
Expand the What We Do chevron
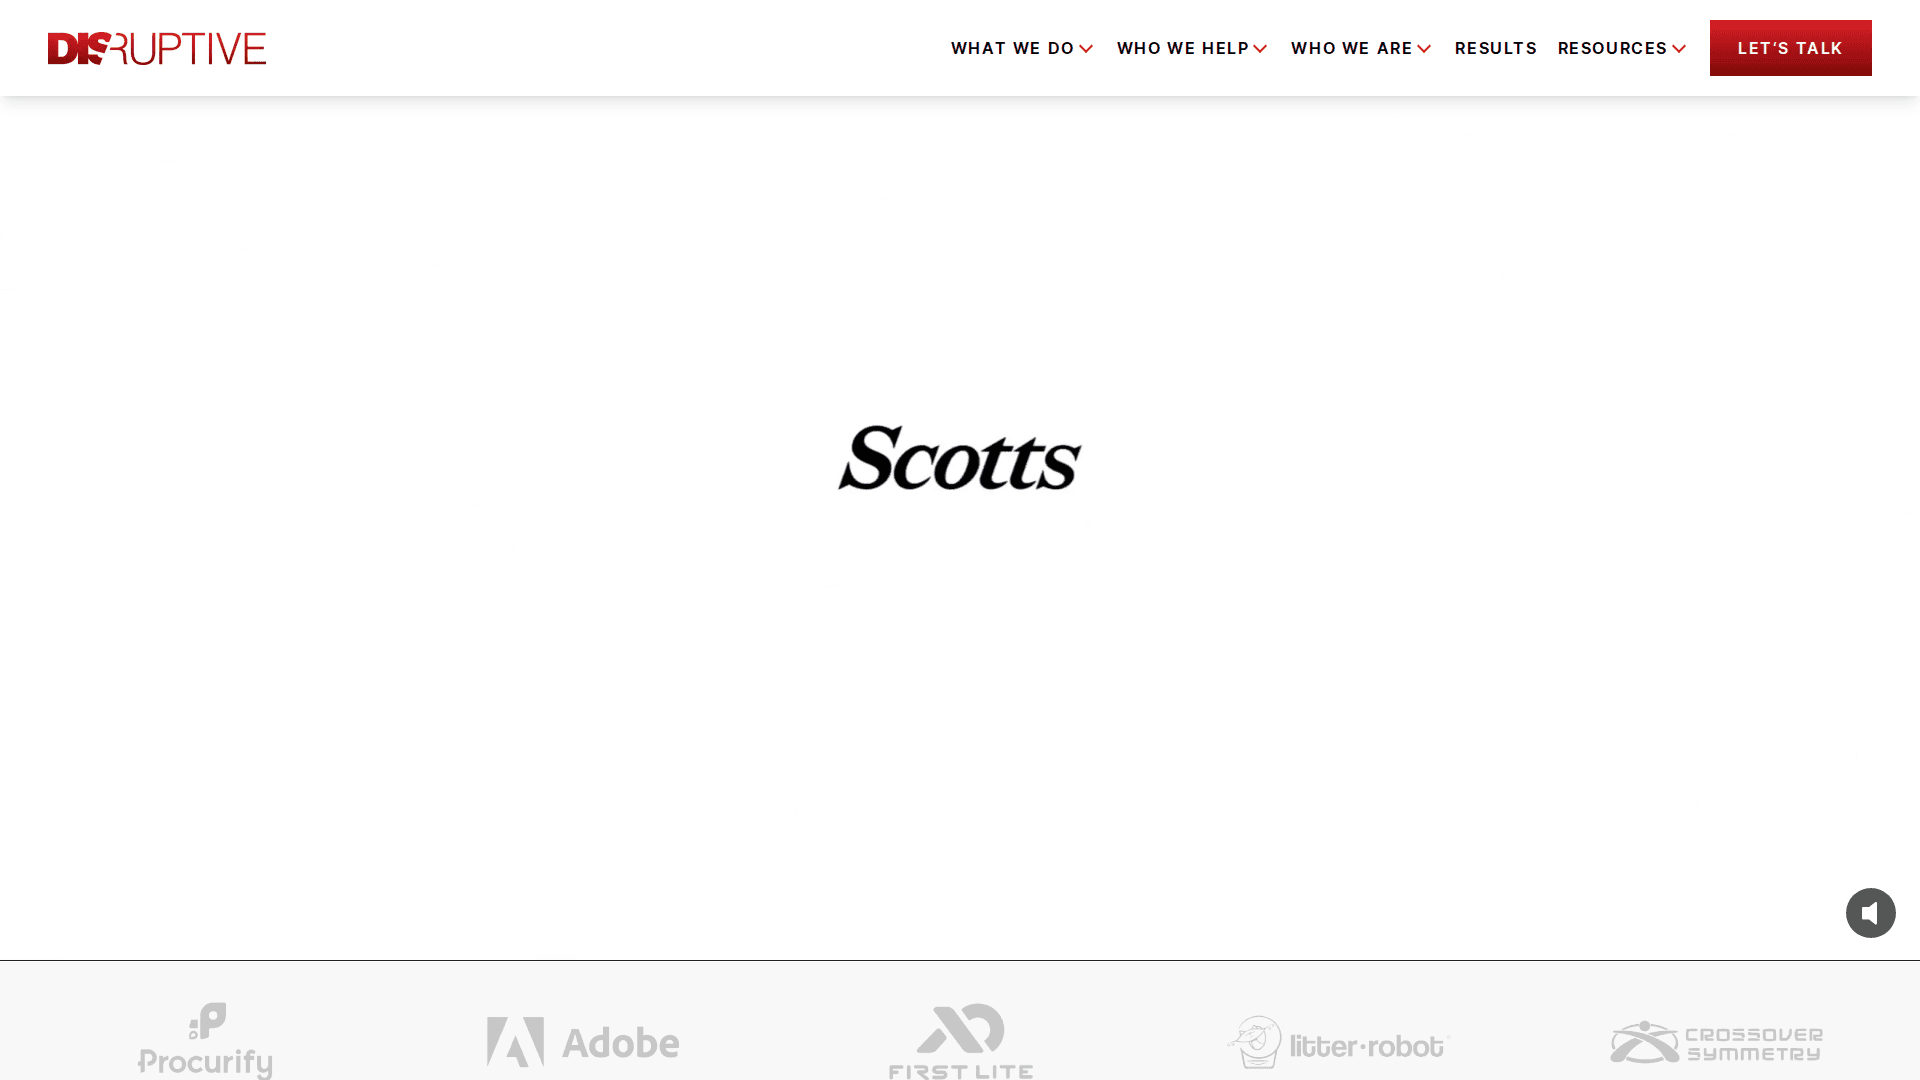1086,49
